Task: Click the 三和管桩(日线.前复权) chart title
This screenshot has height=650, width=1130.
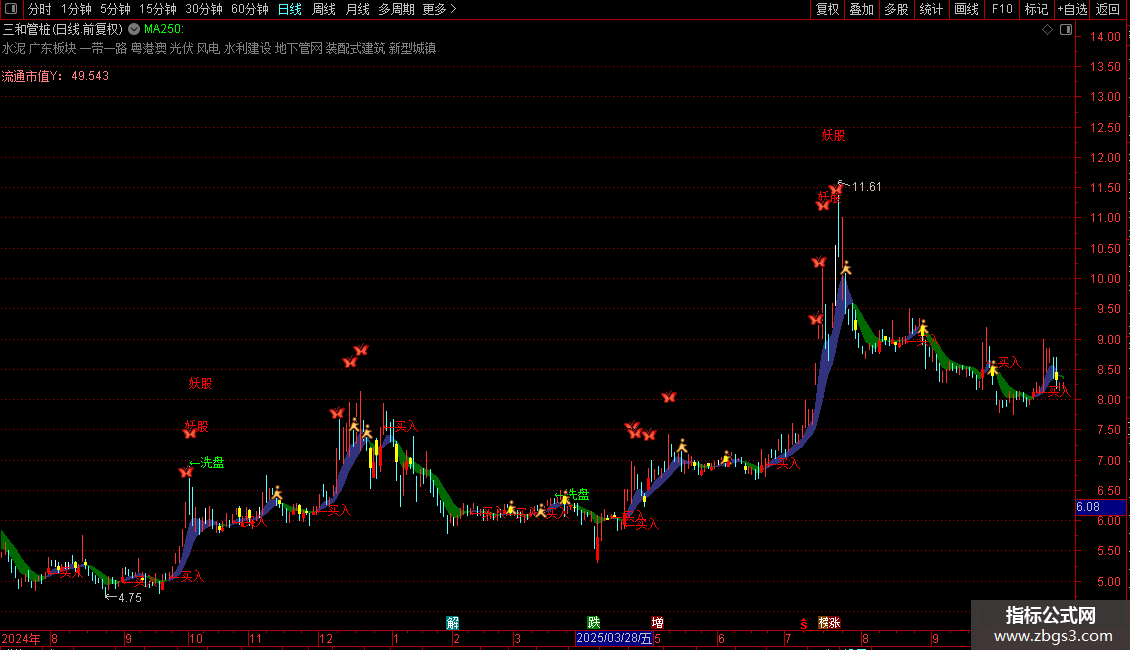Action: (x=63, y=29)
